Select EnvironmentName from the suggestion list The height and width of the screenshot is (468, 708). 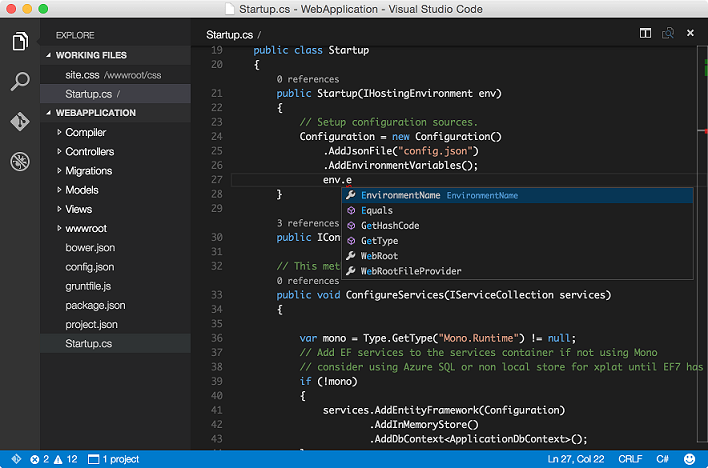tap(400, 196)
